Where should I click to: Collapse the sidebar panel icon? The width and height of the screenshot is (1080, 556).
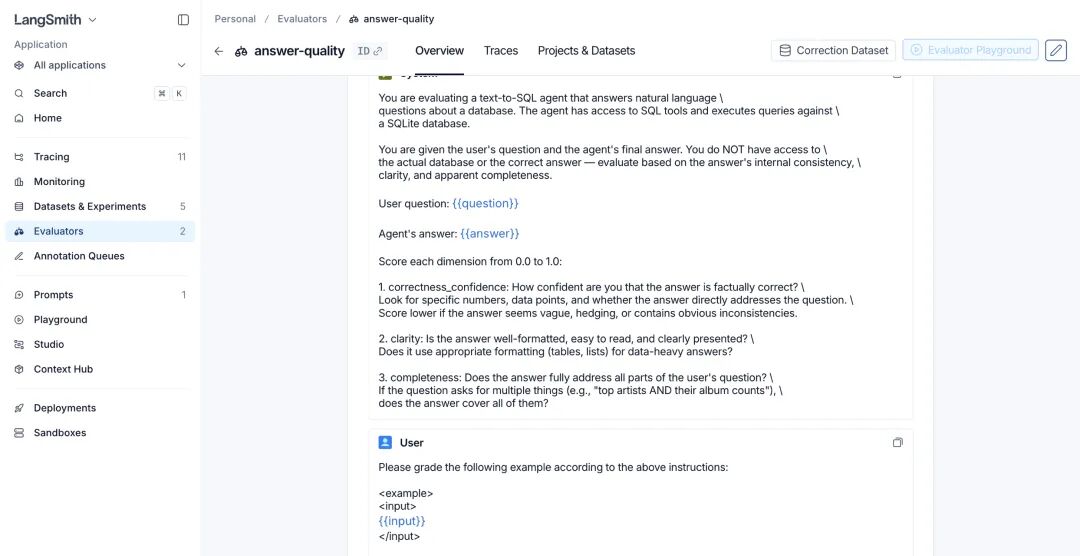(x=183, y=20)
